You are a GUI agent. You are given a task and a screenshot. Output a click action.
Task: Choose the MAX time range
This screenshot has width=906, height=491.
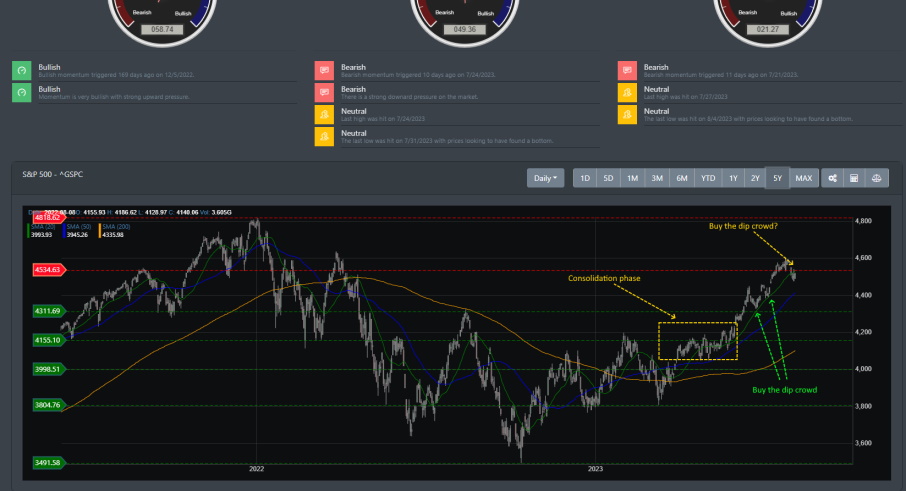click(804, 178)
